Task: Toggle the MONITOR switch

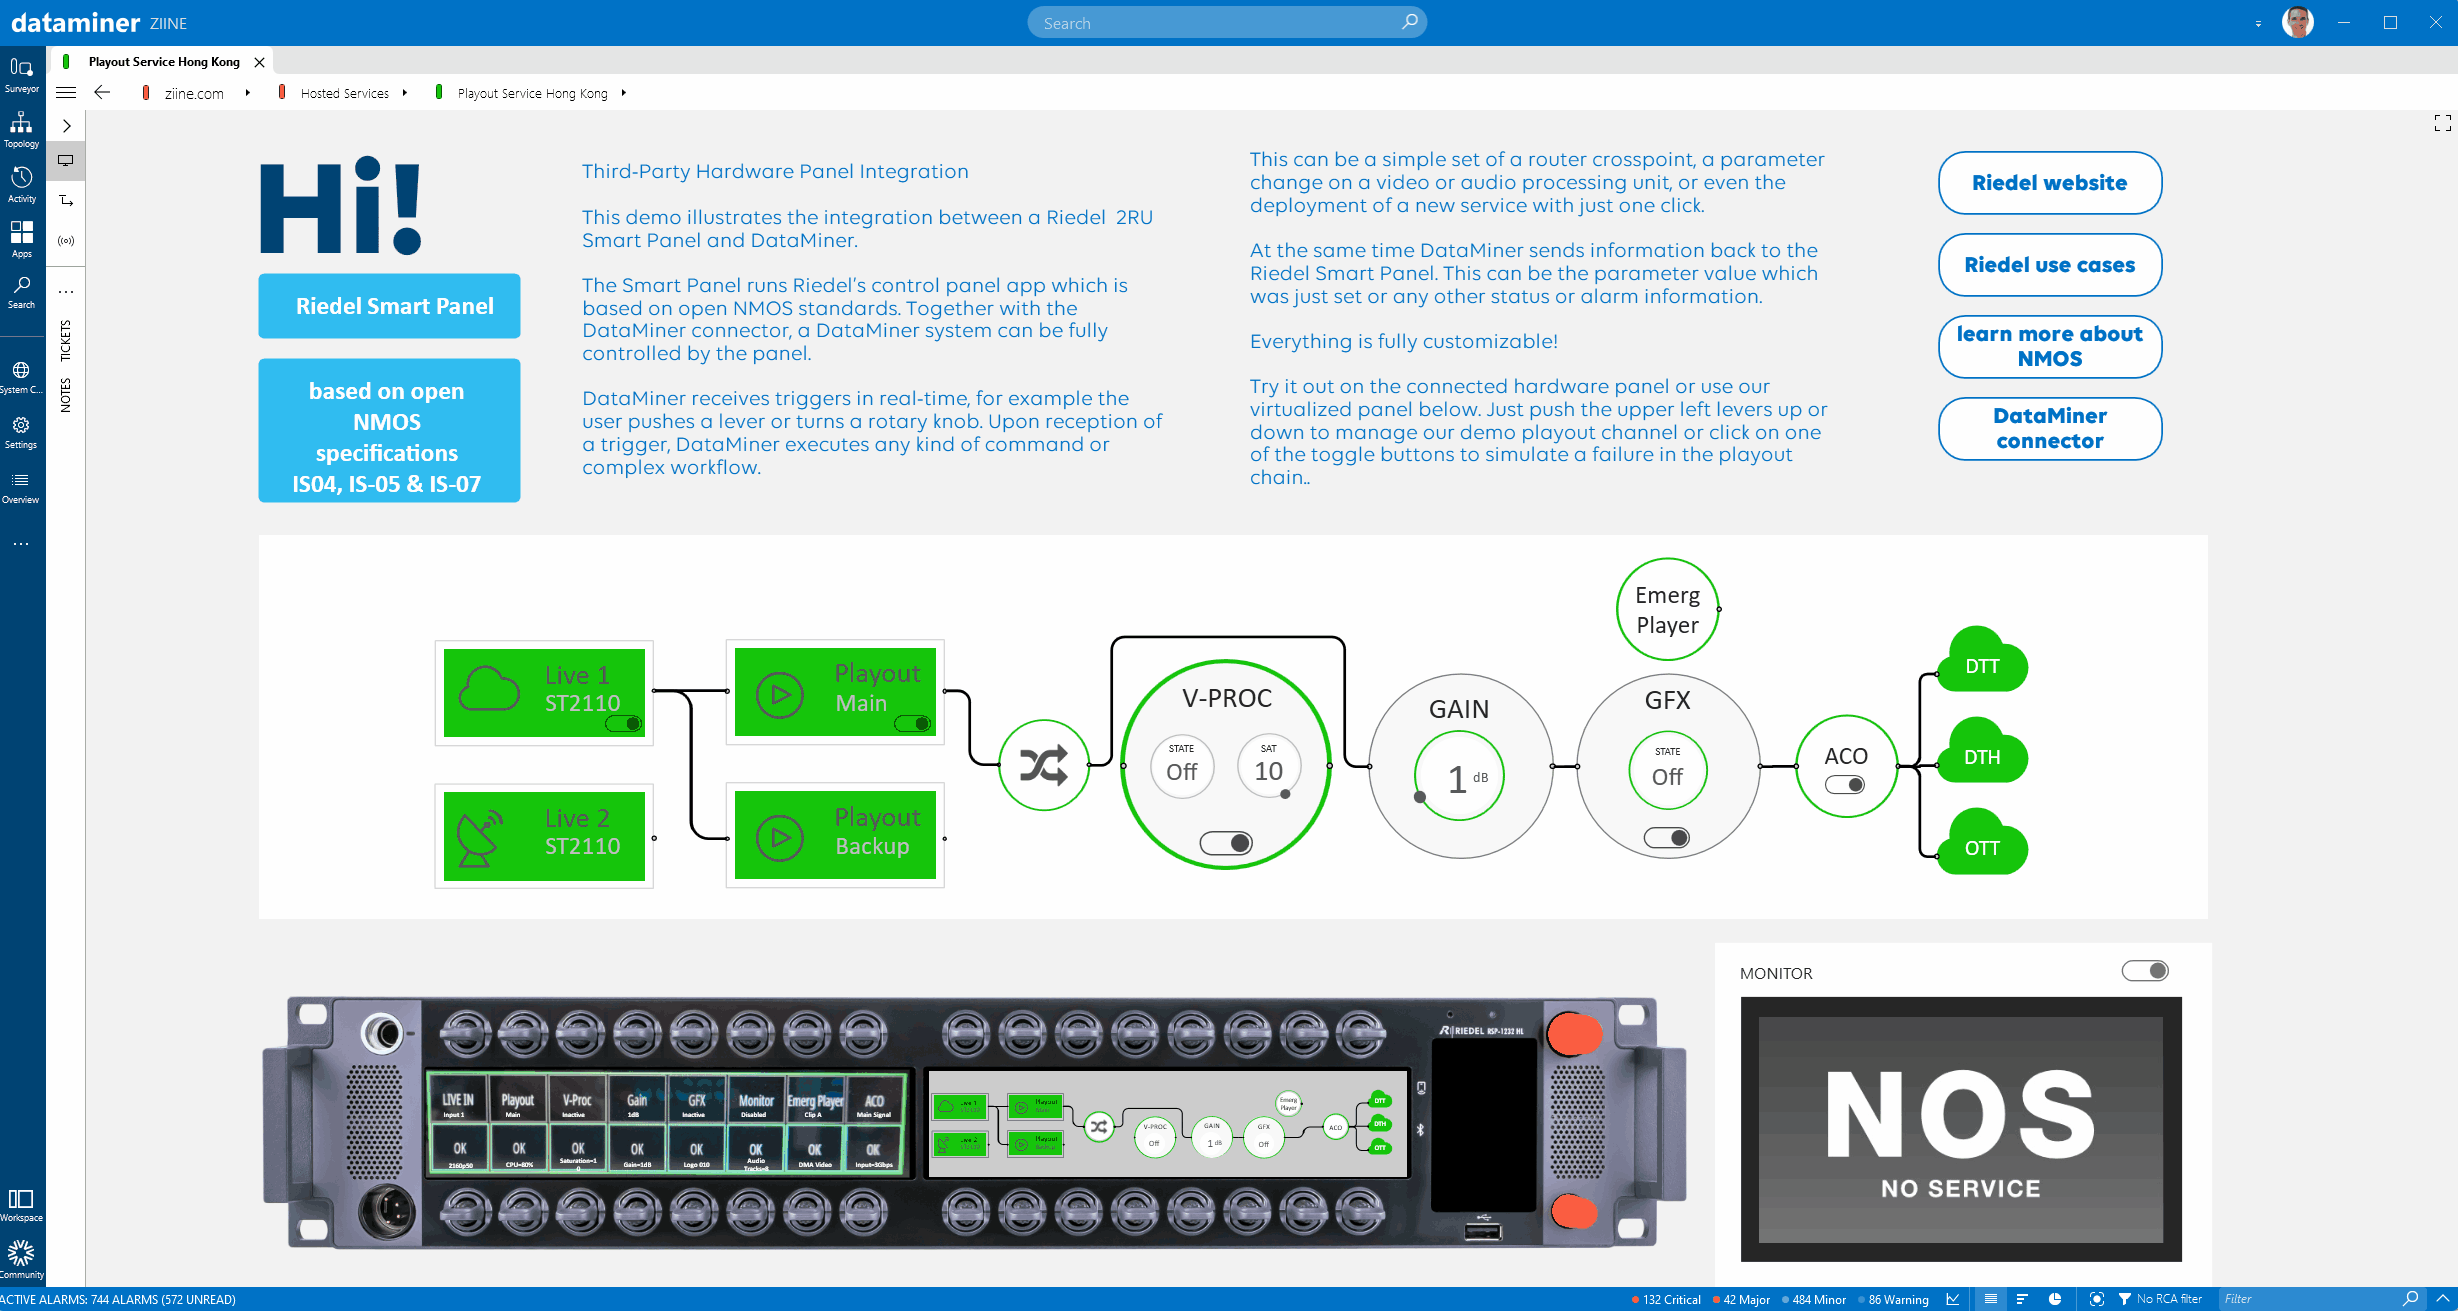Action: (x=2145, y=971)
